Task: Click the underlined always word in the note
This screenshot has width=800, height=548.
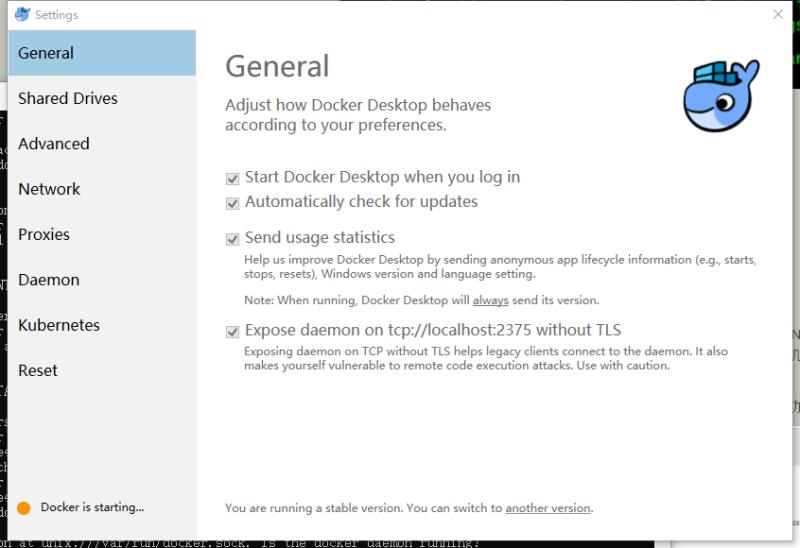Action: 490,300
